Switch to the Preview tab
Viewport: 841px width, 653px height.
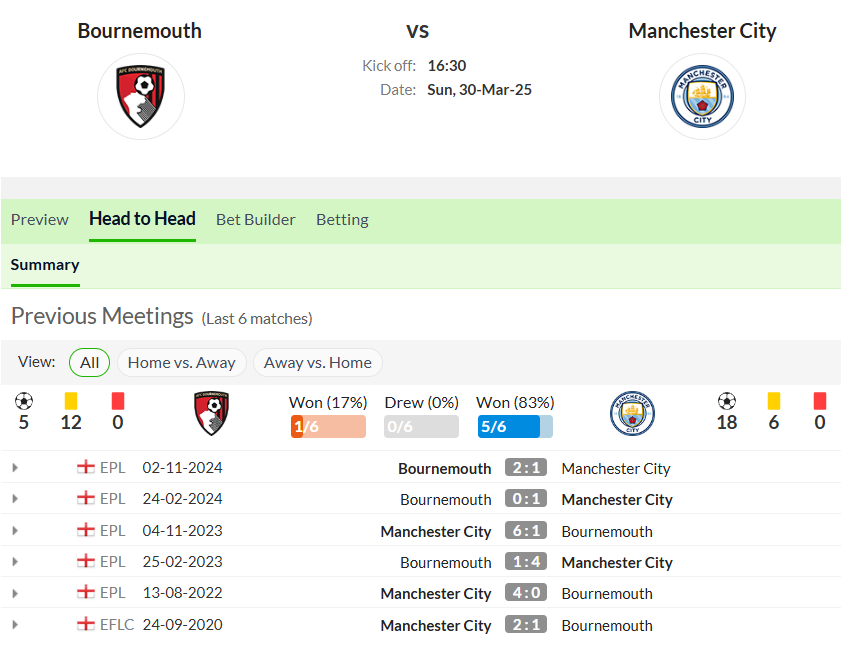pyautogui.click(x=40, y=220)
